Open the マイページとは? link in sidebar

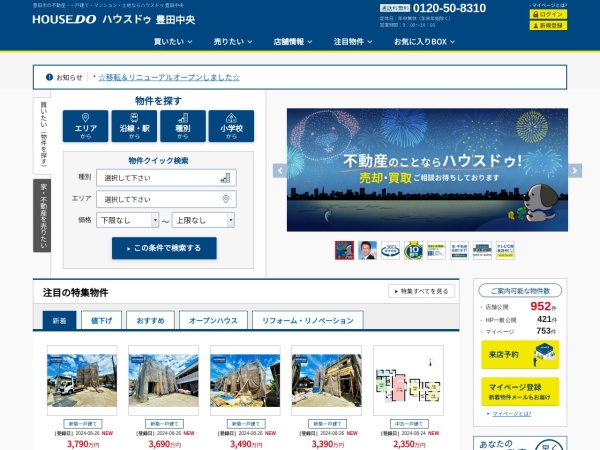tap(512, 414)
